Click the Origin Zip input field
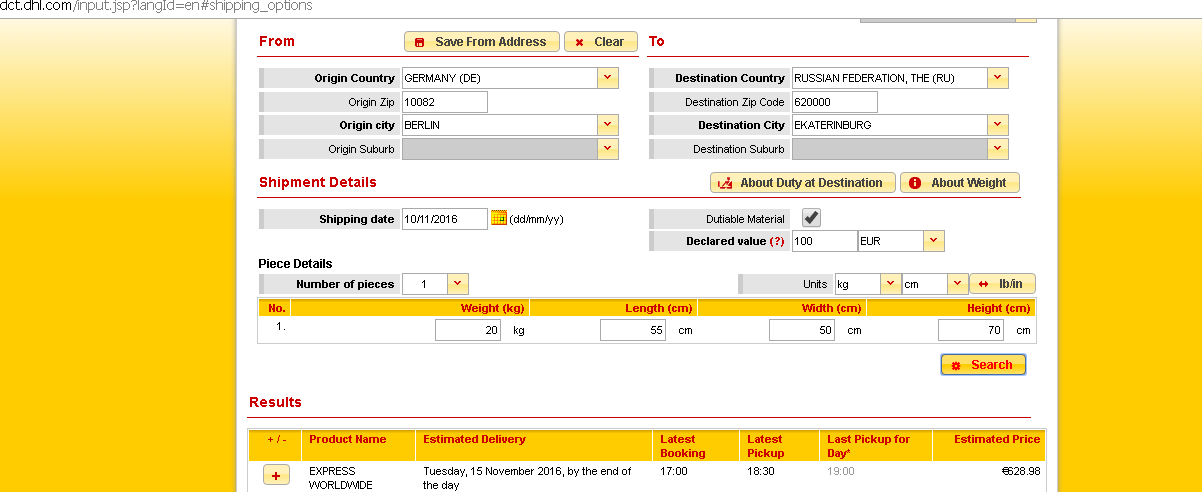This screenshot has height=492, width=1202. [x=444, y=102]
